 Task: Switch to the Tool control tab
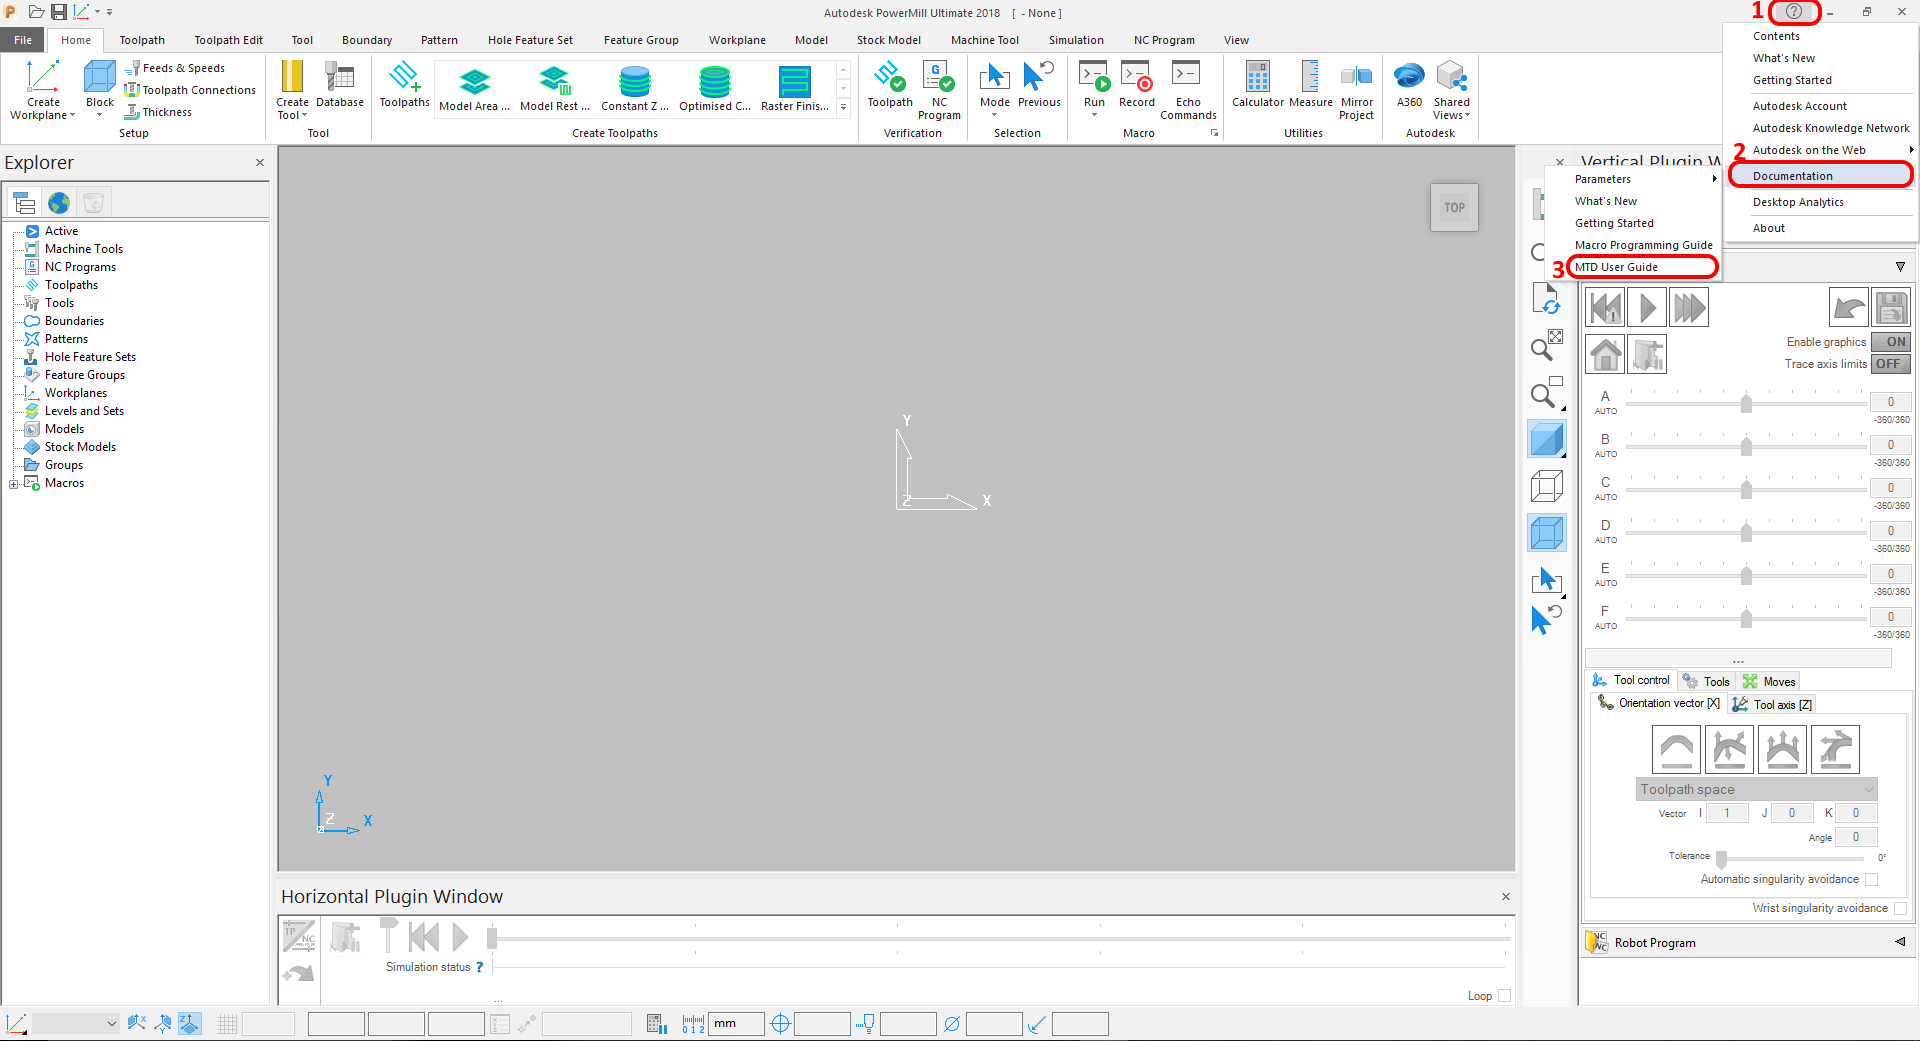point(1631,680)
